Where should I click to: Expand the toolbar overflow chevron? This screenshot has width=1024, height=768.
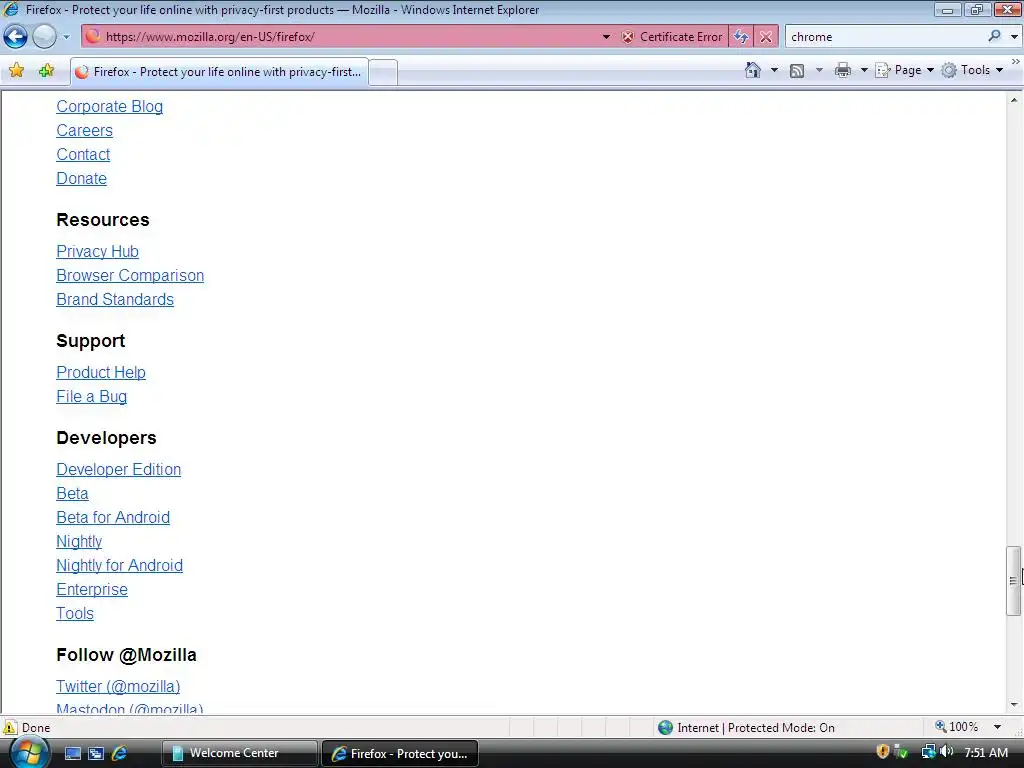coord(1016,61)
